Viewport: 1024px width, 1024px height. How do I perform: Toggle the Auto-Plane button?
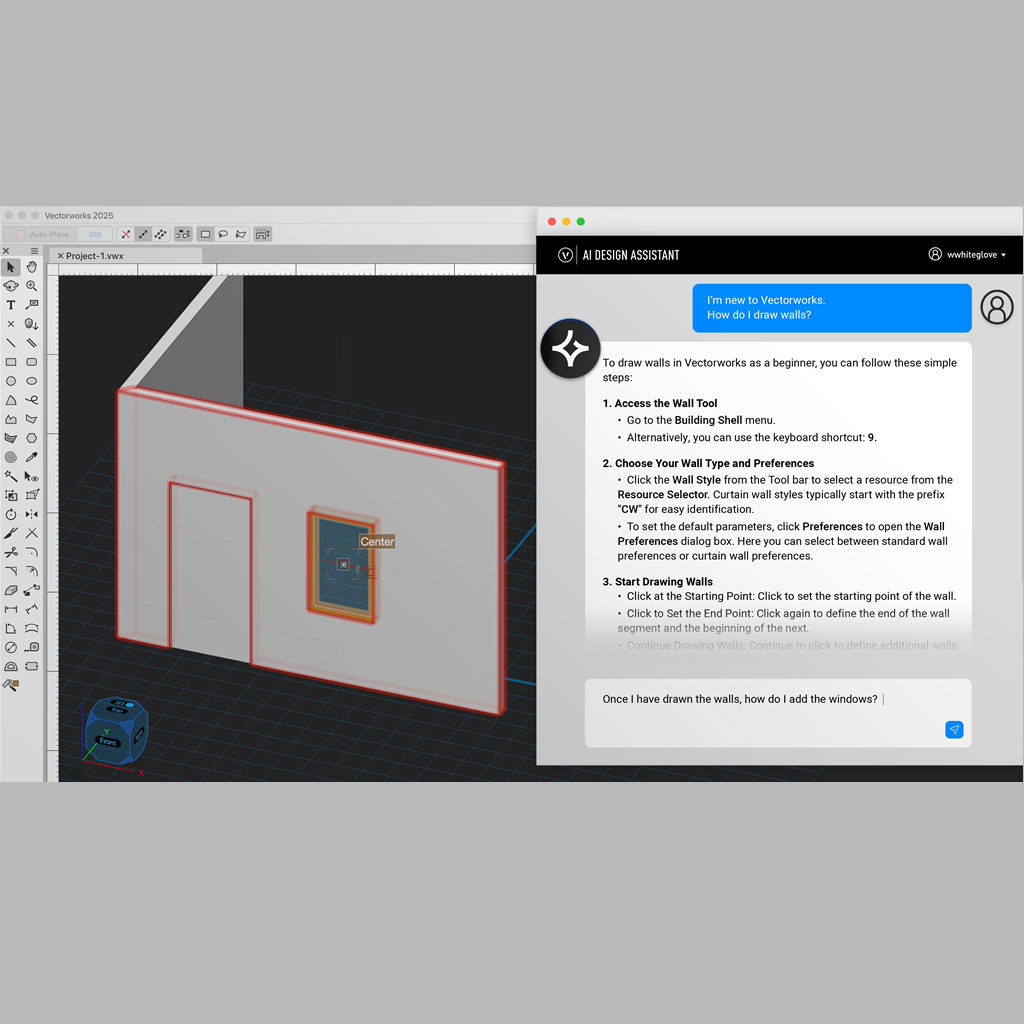[42, 234]
